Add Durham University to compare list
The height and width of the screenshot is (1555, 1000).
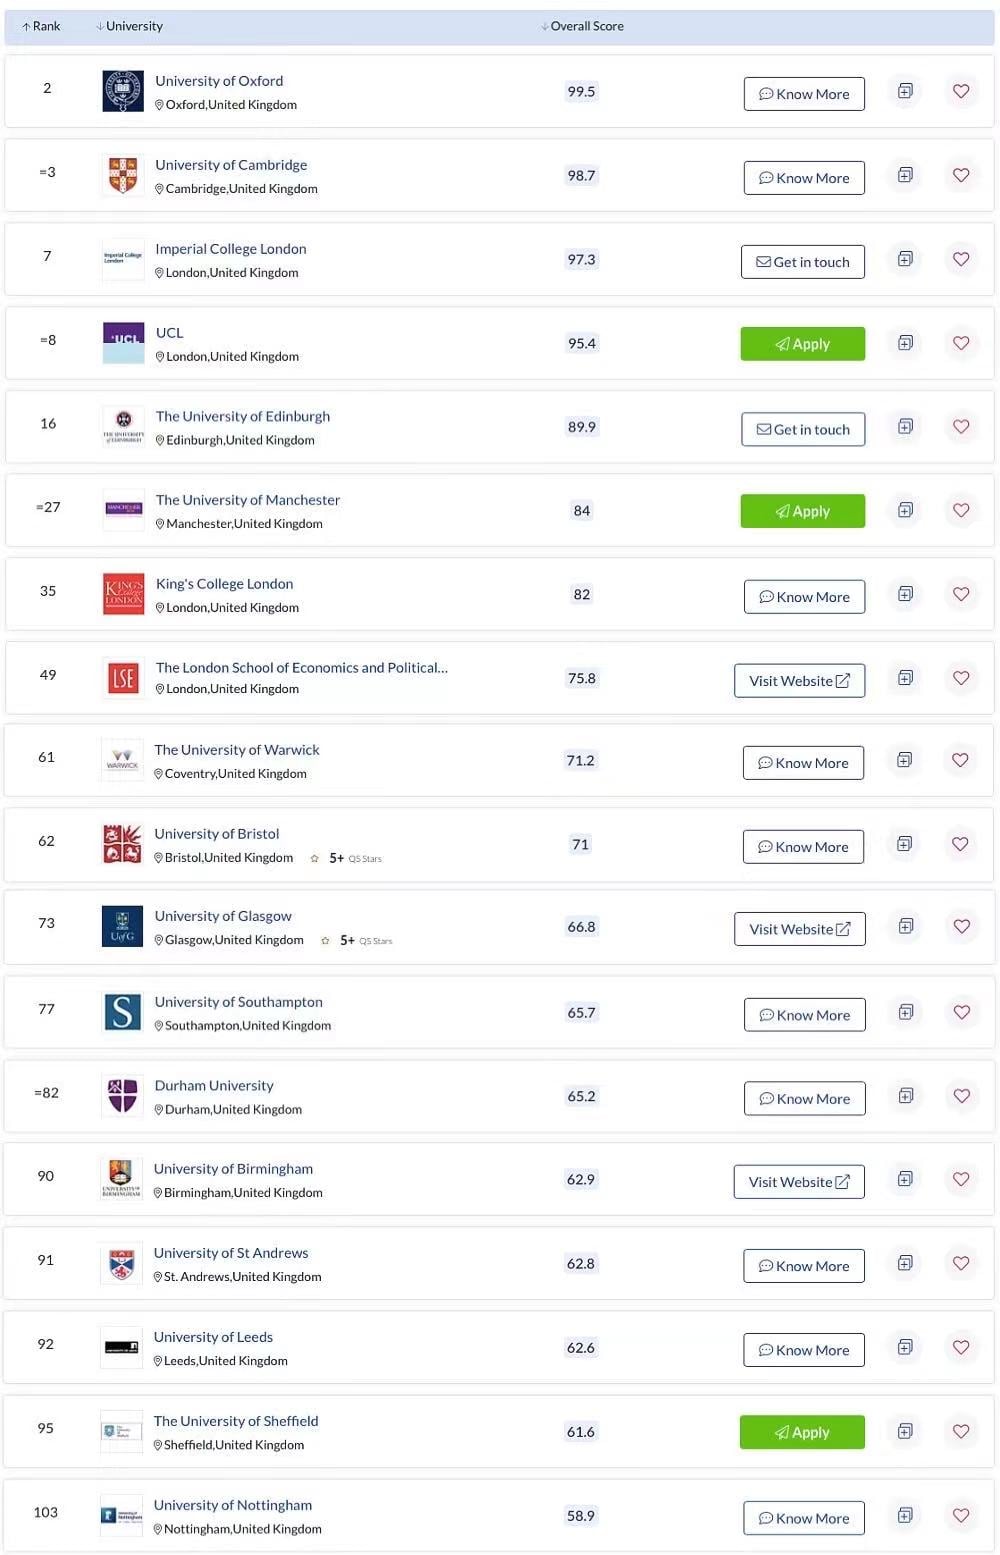pyautogui.click(x=905, y=1096)
